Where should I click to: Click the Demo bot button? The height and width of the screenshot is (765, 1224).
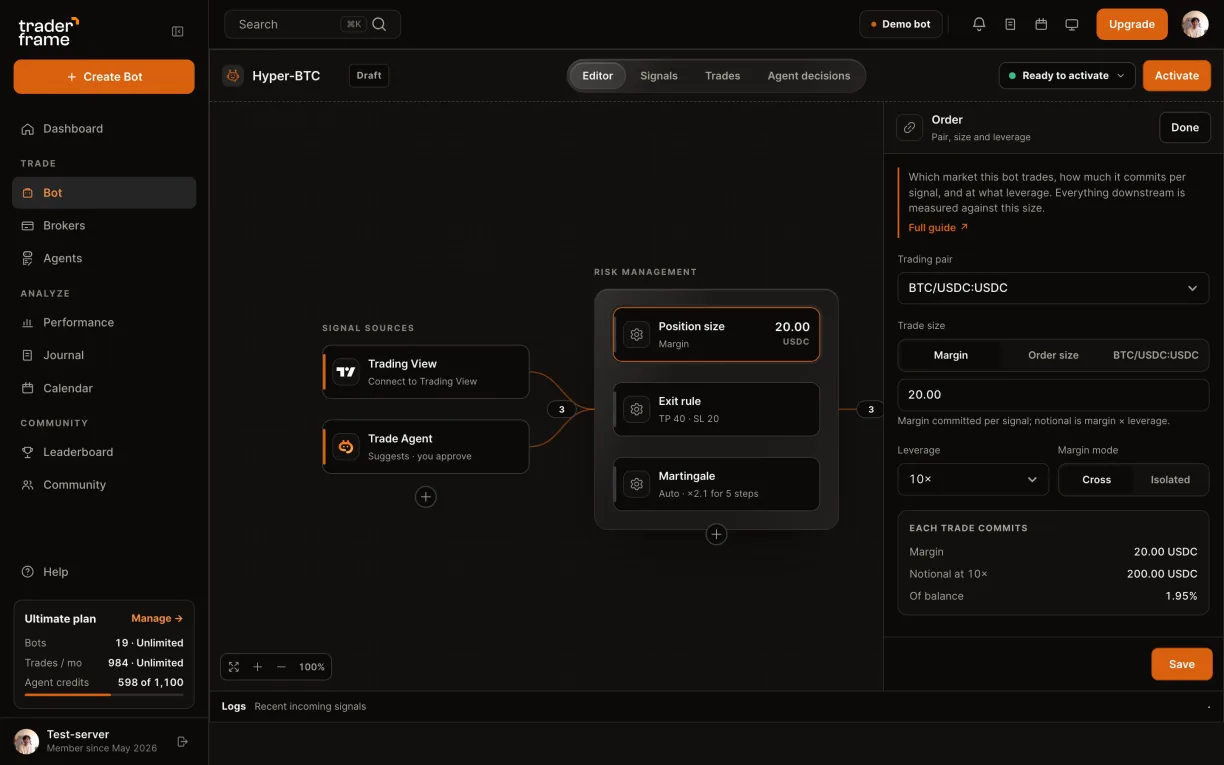901,24
